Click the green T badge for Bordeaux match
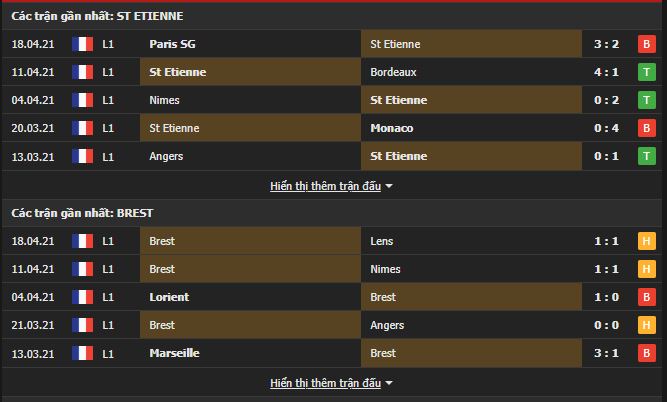Image resolution: width=667 pixels, height=402 pixels. pos(646,72)
